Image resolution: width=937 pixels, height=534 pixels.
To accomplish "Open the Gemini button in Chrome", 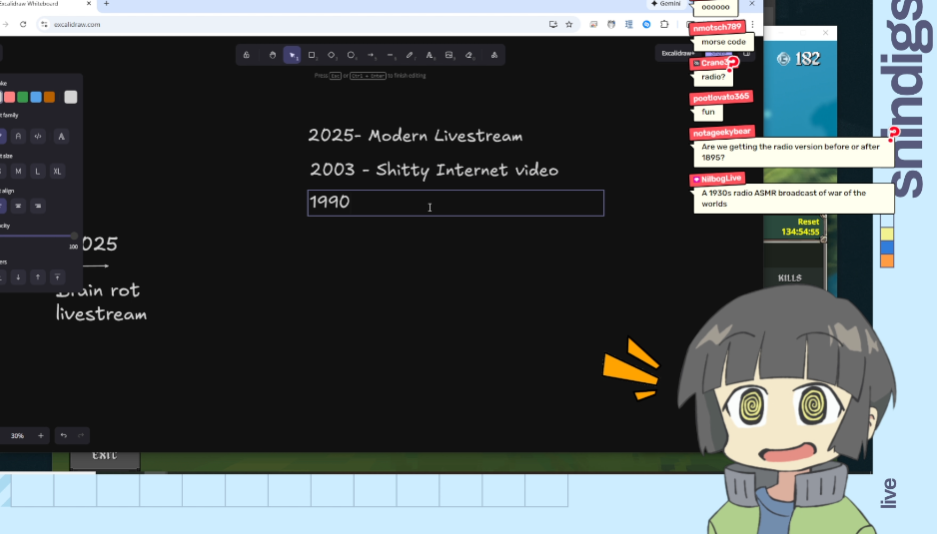I will [x=666, y=4].
